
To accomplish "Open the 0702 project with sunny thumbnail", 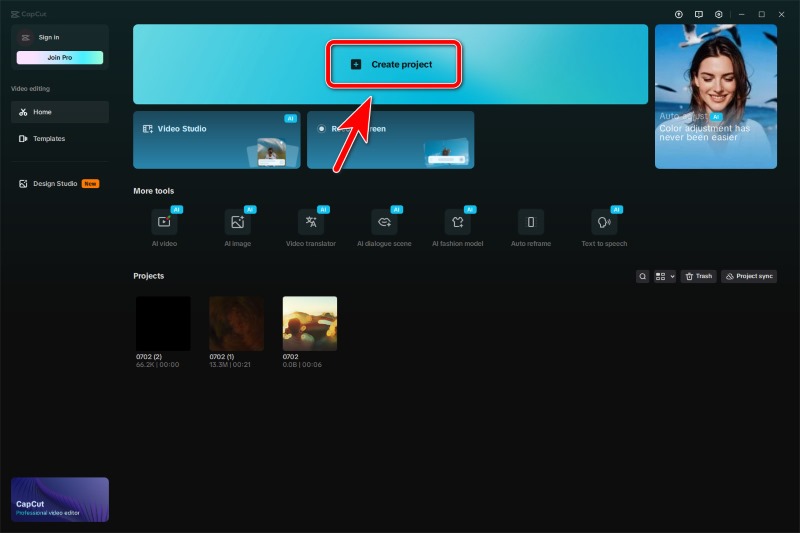I will [x=310, y=323].
